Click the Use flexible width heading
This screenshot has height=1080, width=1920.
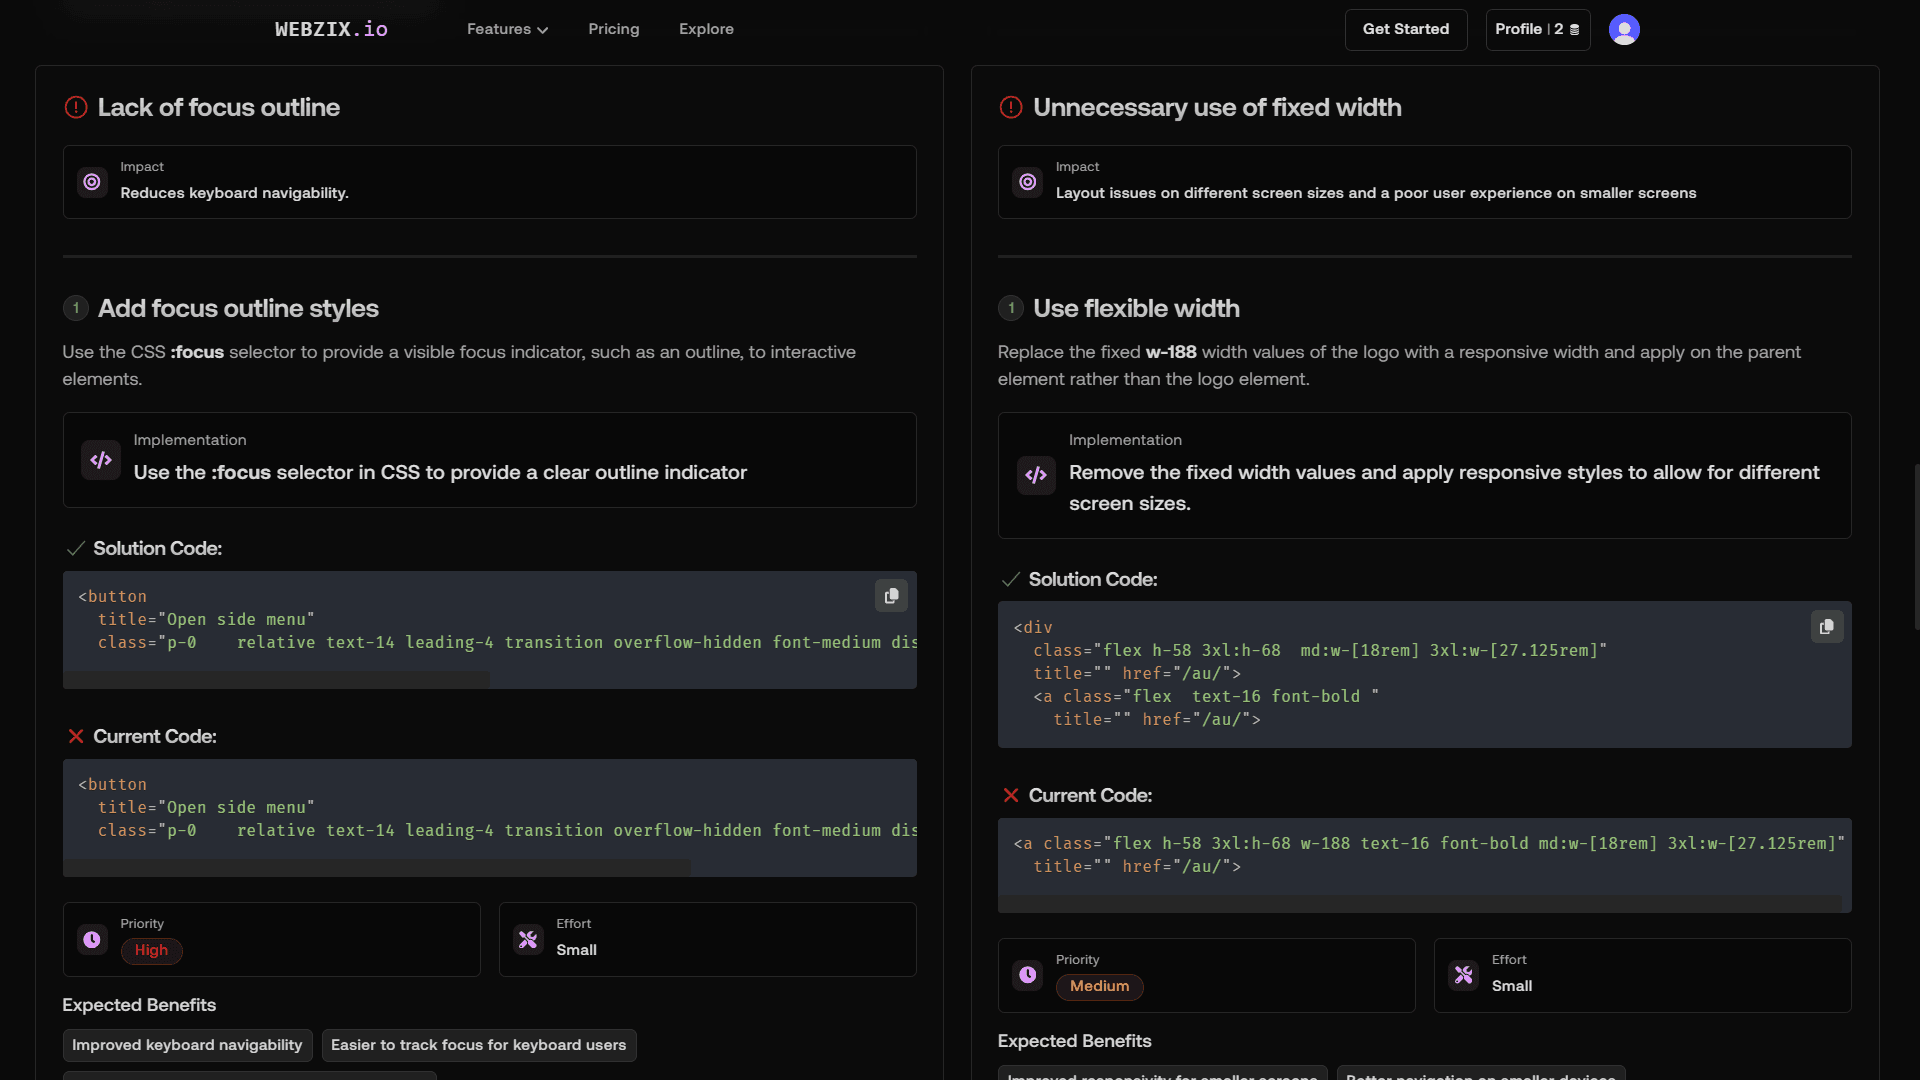(1136, 308)
